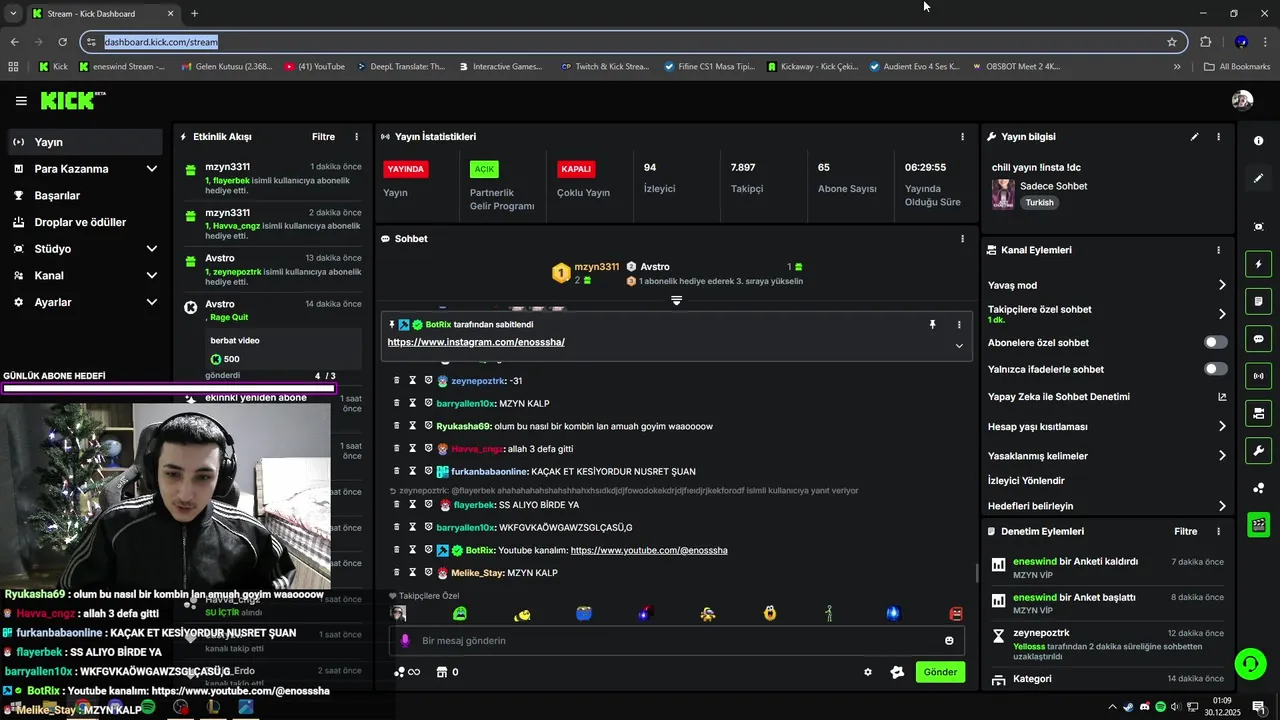The image size is (1280, 720).
Task: Open Kanal Eylemleri panel options menu
Action: [x=1218, y=250]
